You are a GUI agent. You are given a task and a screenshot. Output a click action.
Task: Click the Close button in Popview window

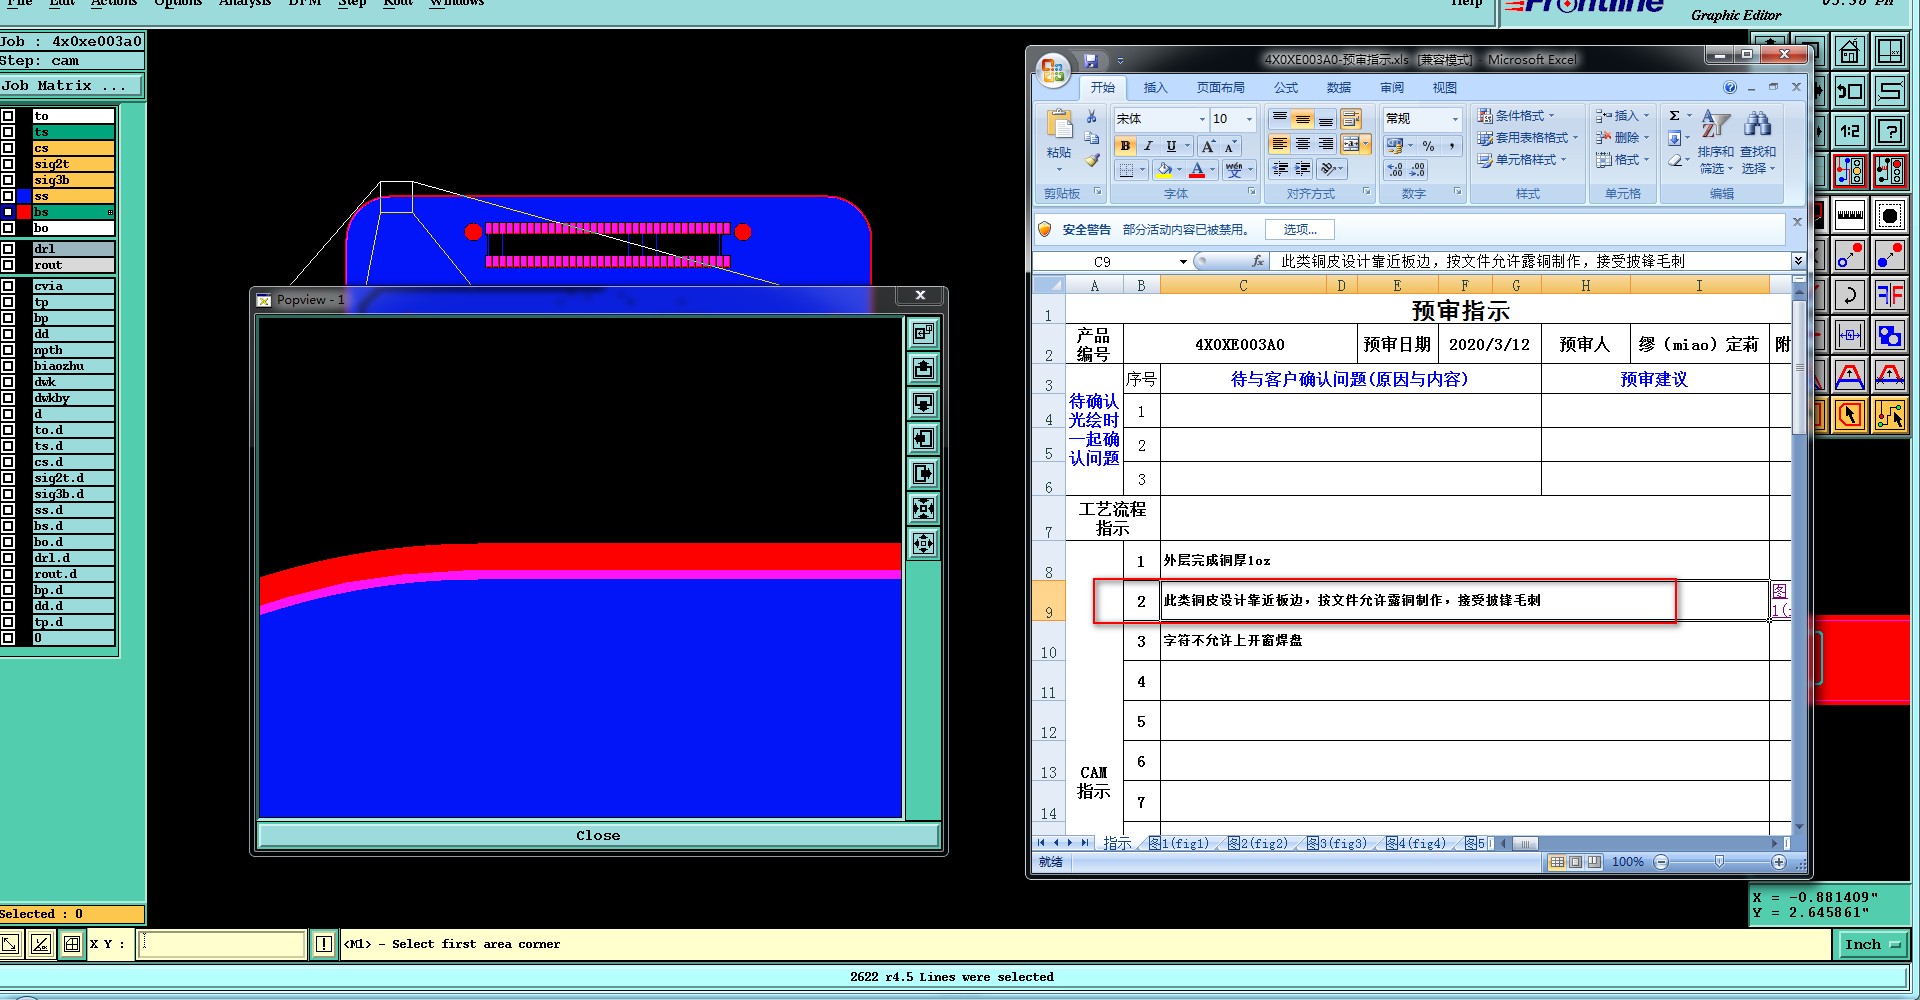(x=598, y=836)
